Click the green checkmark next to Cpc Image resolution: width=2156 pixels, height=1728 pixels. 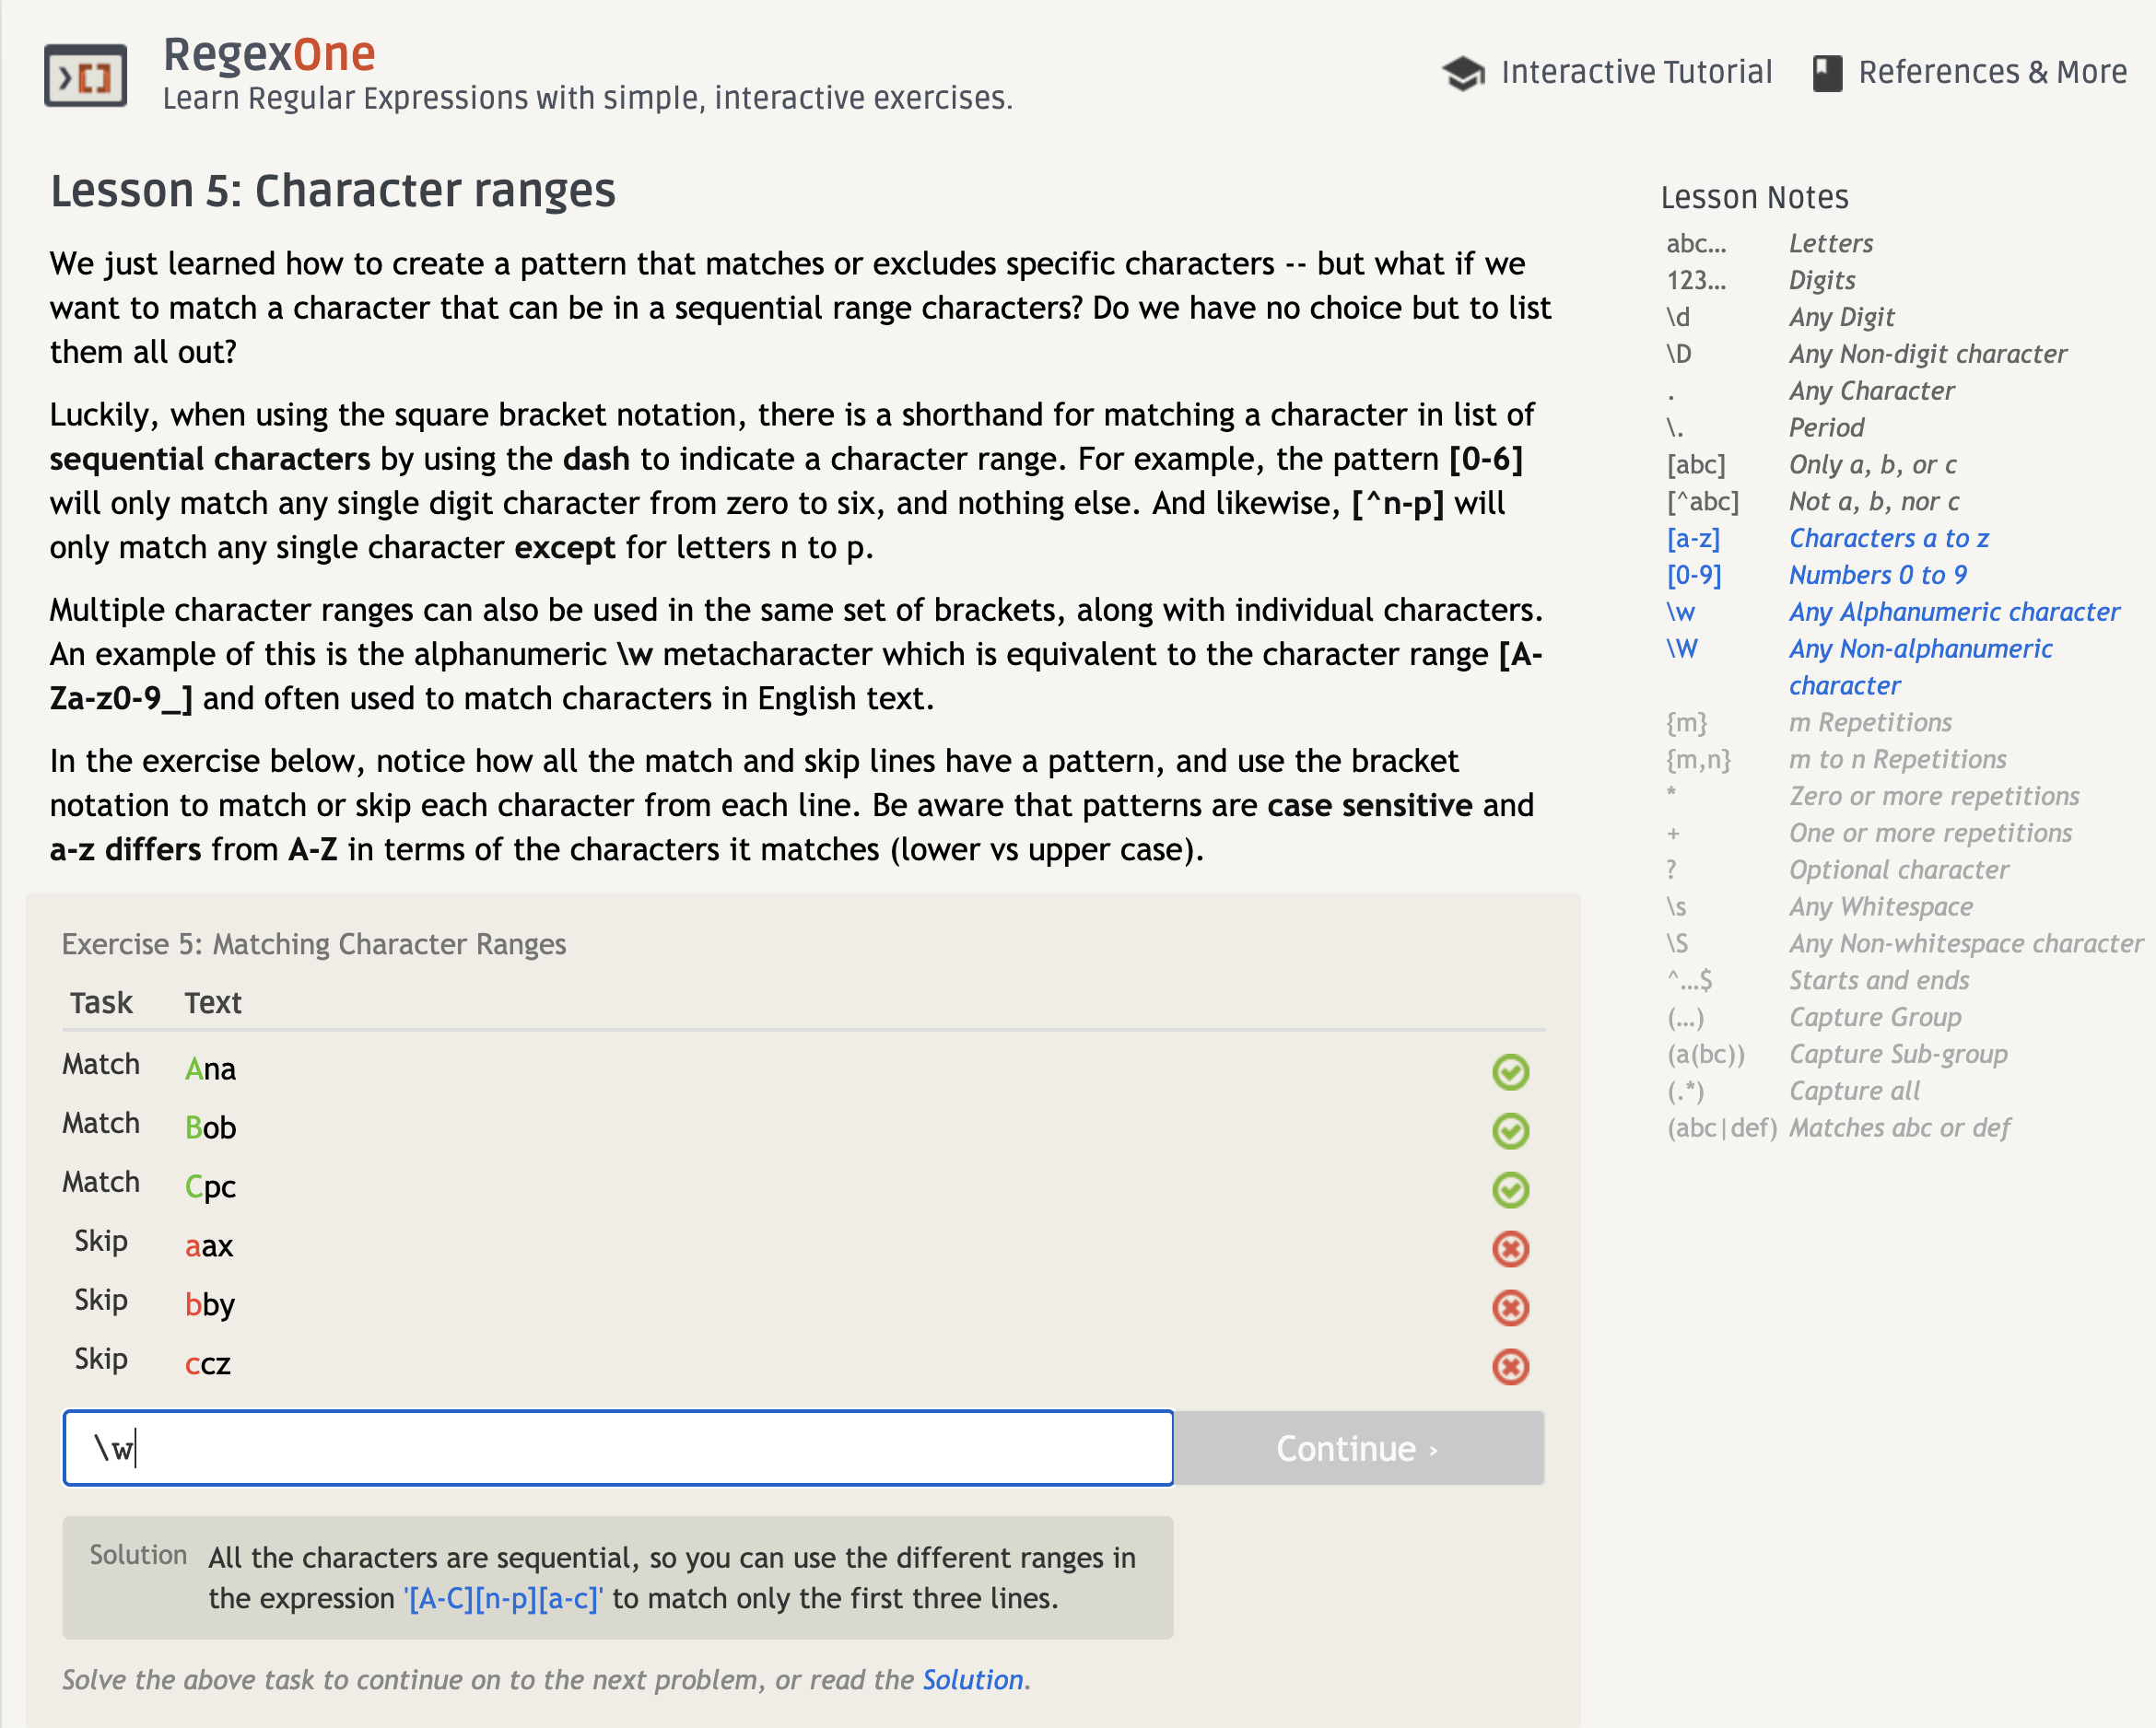click(x=1510, y=1190)
